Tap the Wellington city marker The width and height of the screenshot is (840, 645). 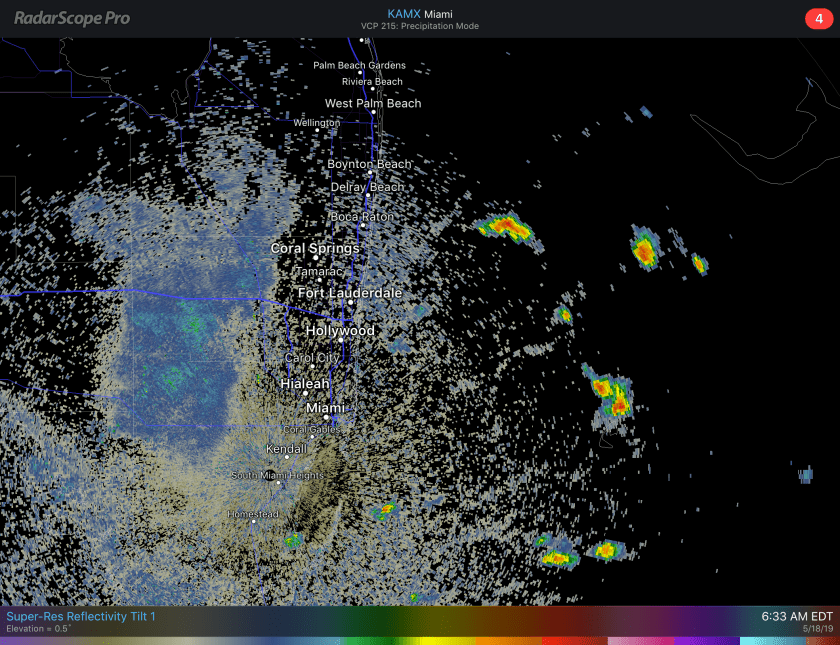(x=318, y=129)
